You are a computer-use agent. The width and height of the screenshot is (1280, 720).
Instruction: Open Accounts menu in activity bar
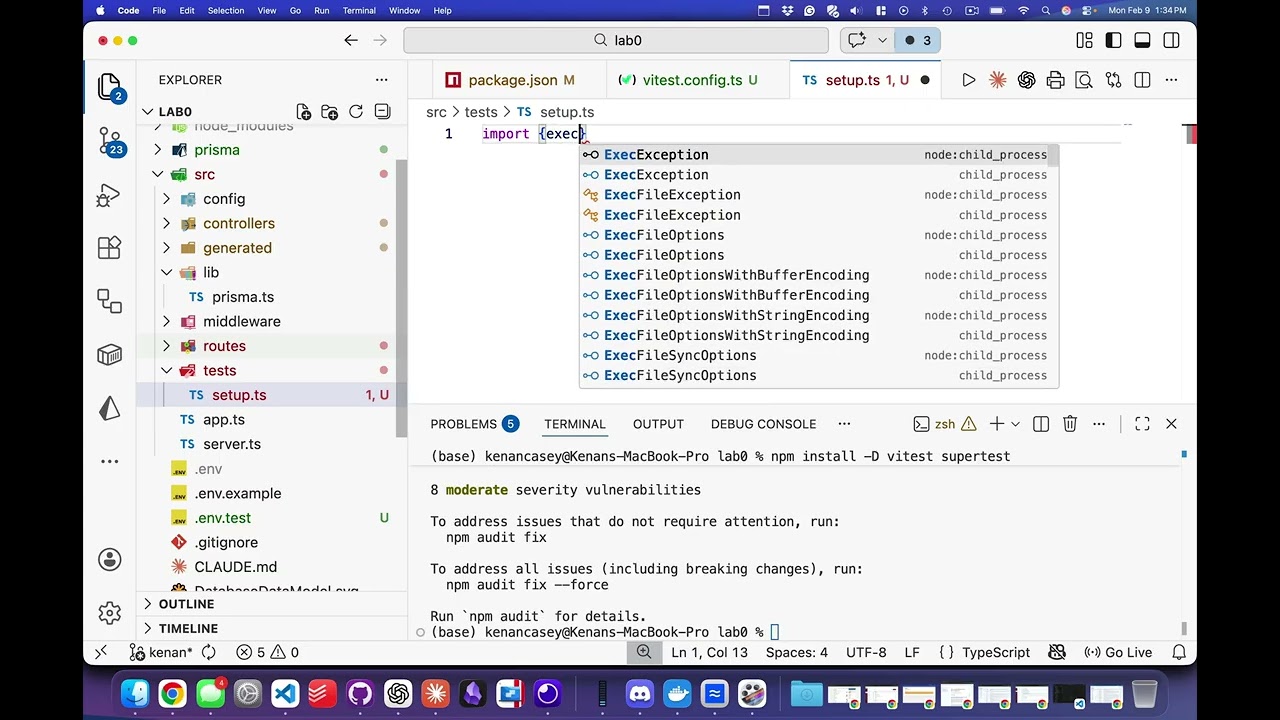click(x=109, y=559)
